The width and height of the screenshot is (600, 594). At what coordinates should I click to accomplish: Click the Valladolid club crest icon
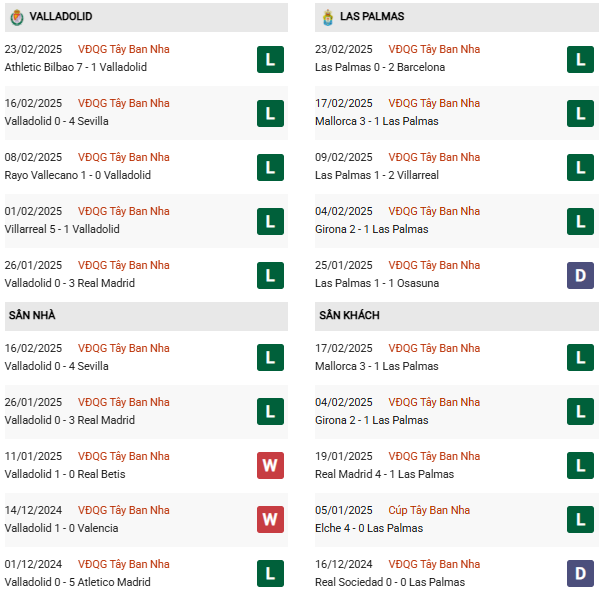point(15,17)
